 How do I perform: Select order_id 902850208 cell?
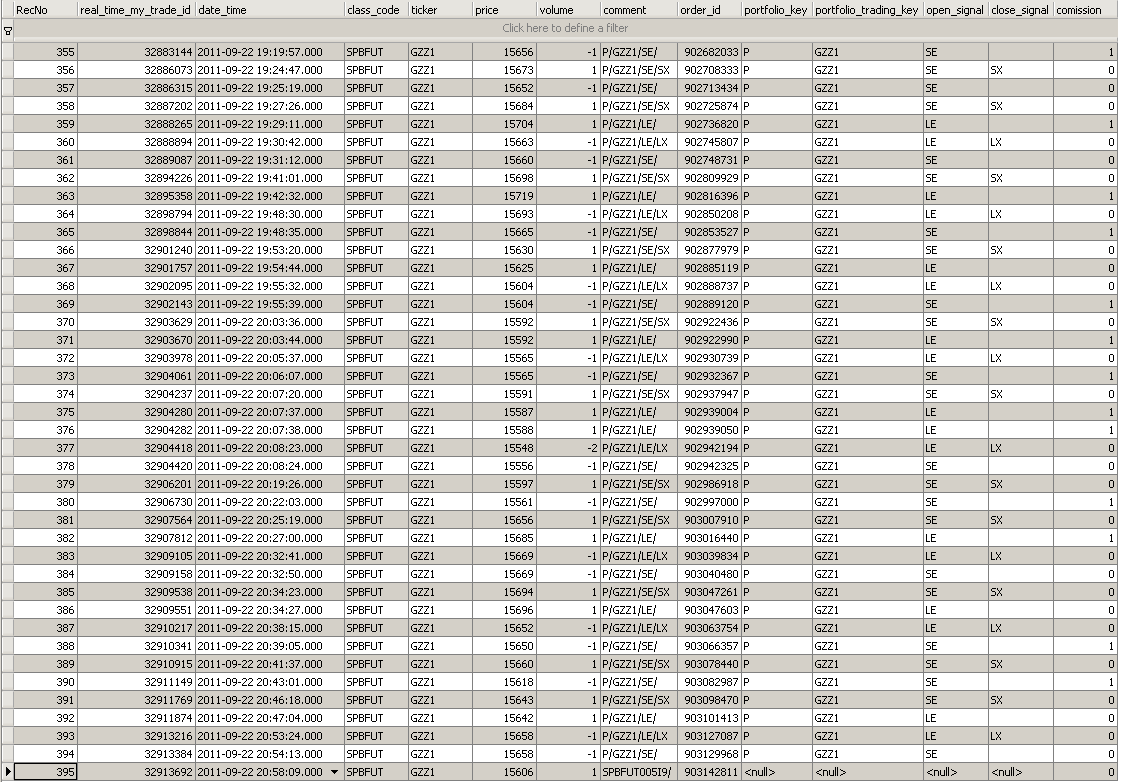coord(709,214)
